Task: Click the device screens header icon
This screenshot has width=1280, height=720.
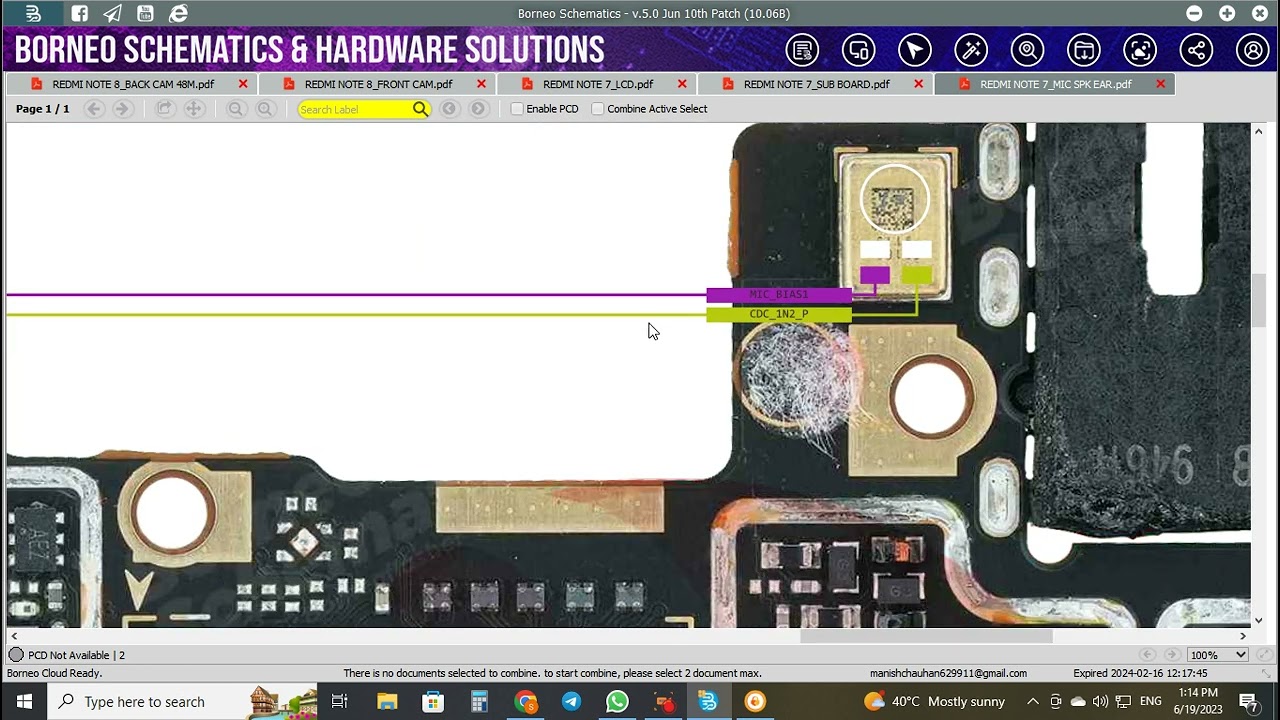Action: tap(858, 50)
